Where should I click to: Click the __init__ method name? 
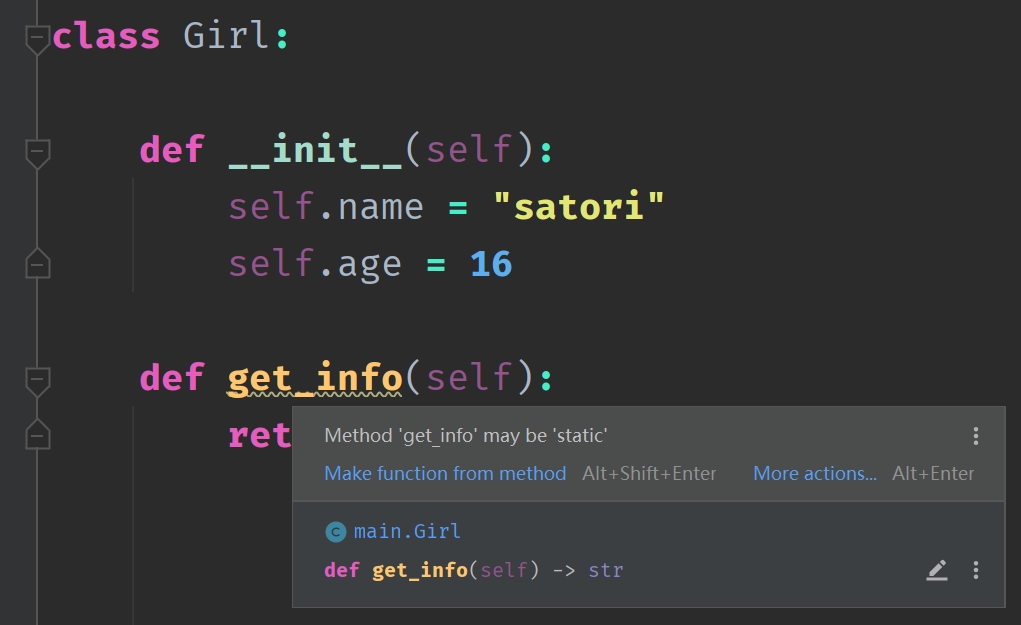[x=315, y=150]
